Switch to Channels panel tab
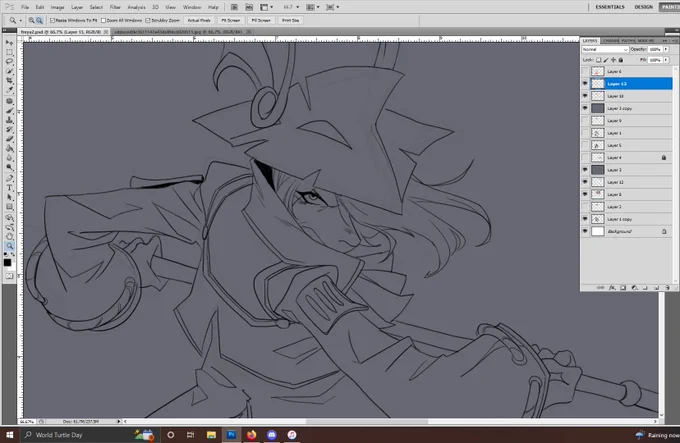 coord(611,41)
